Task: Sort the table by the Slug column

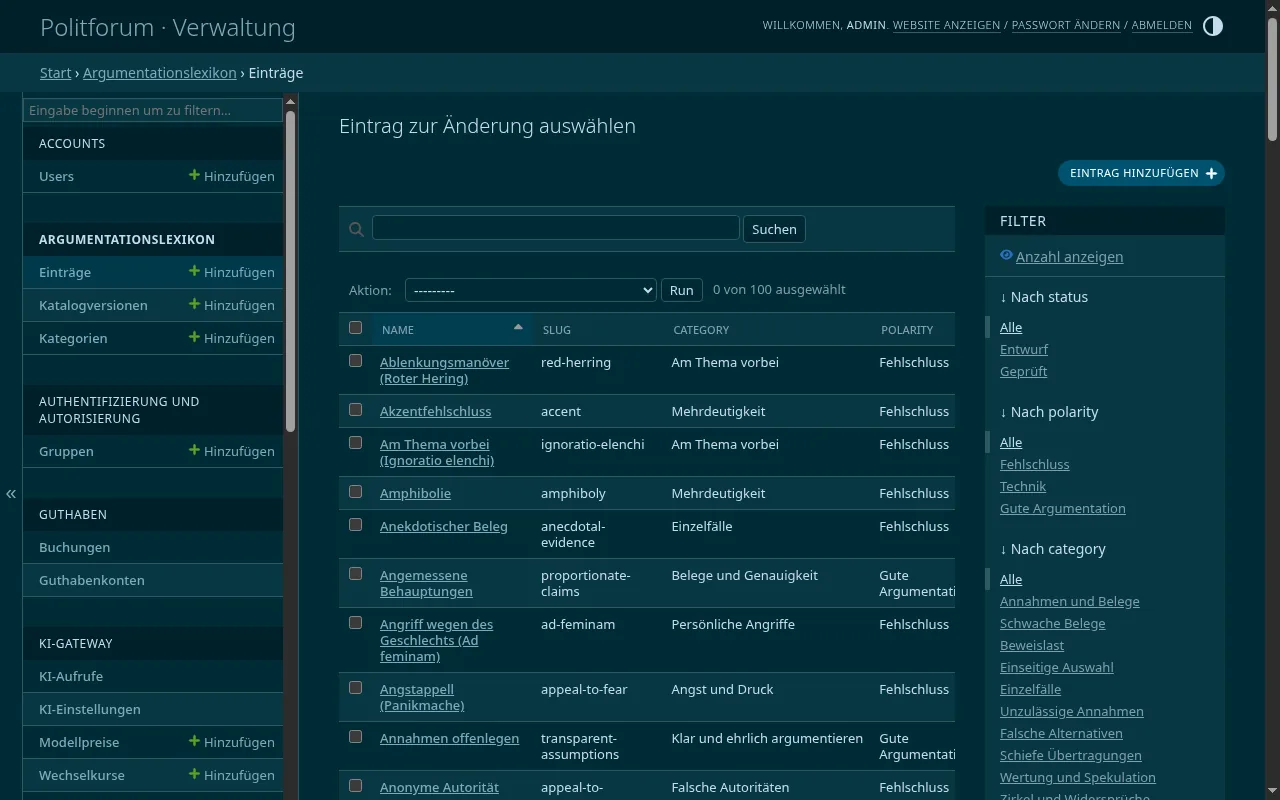Action: pyautogui.click(x=557, y=330)
